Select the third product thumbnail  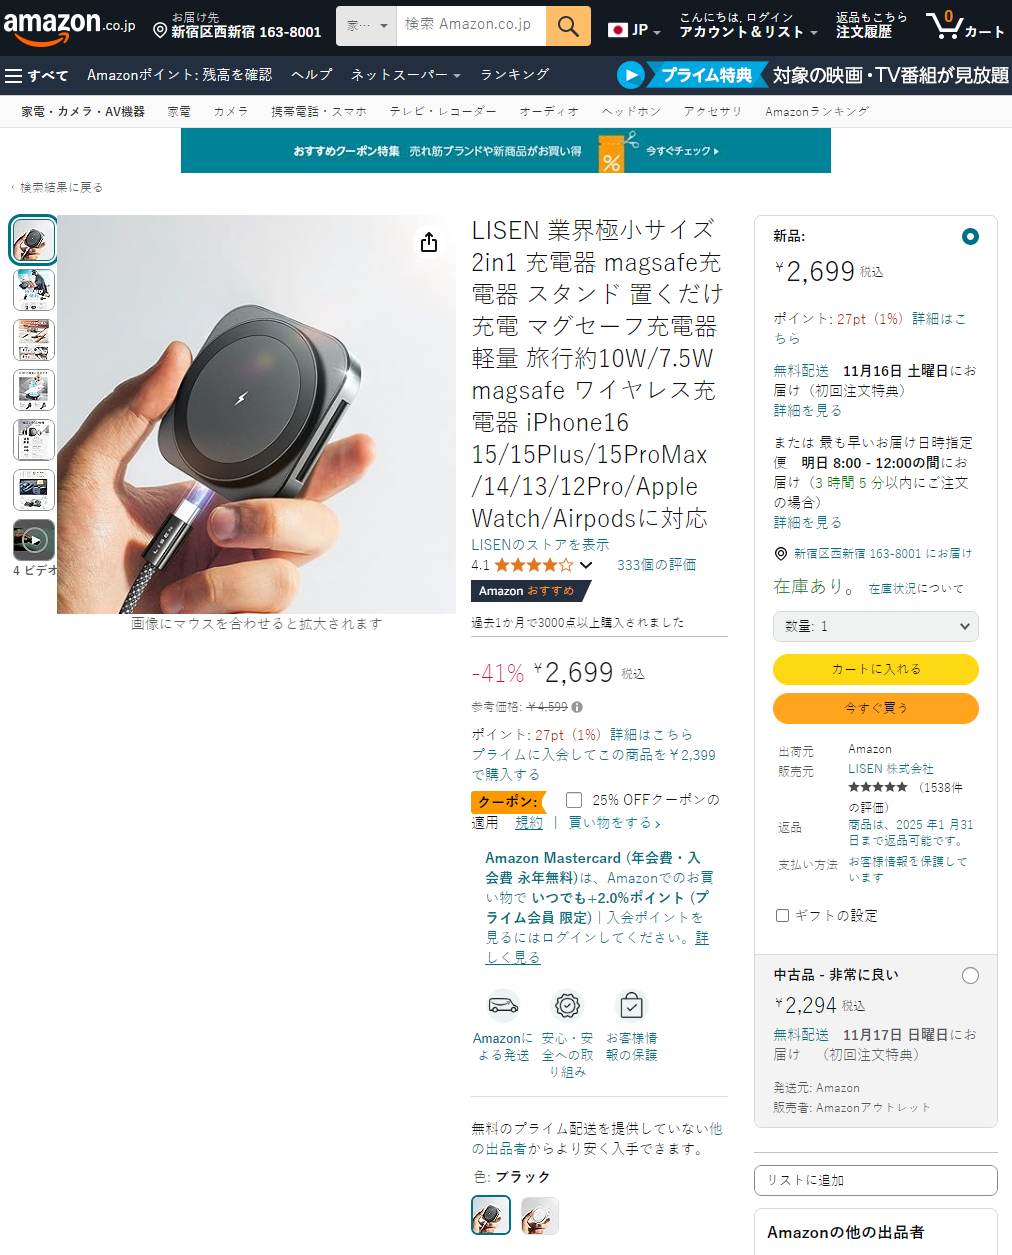[34, 340]
